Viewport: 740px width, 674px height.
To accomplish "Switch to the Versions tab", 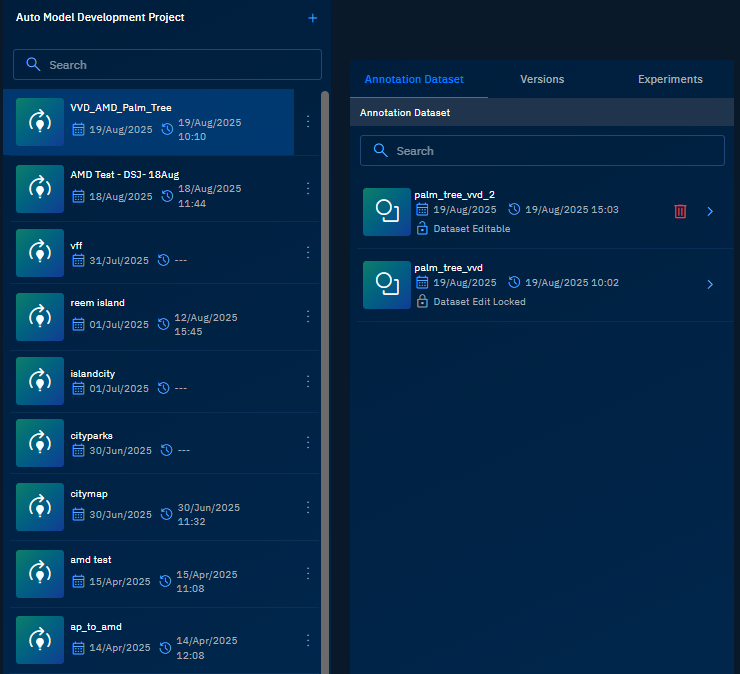I will 542,79.
